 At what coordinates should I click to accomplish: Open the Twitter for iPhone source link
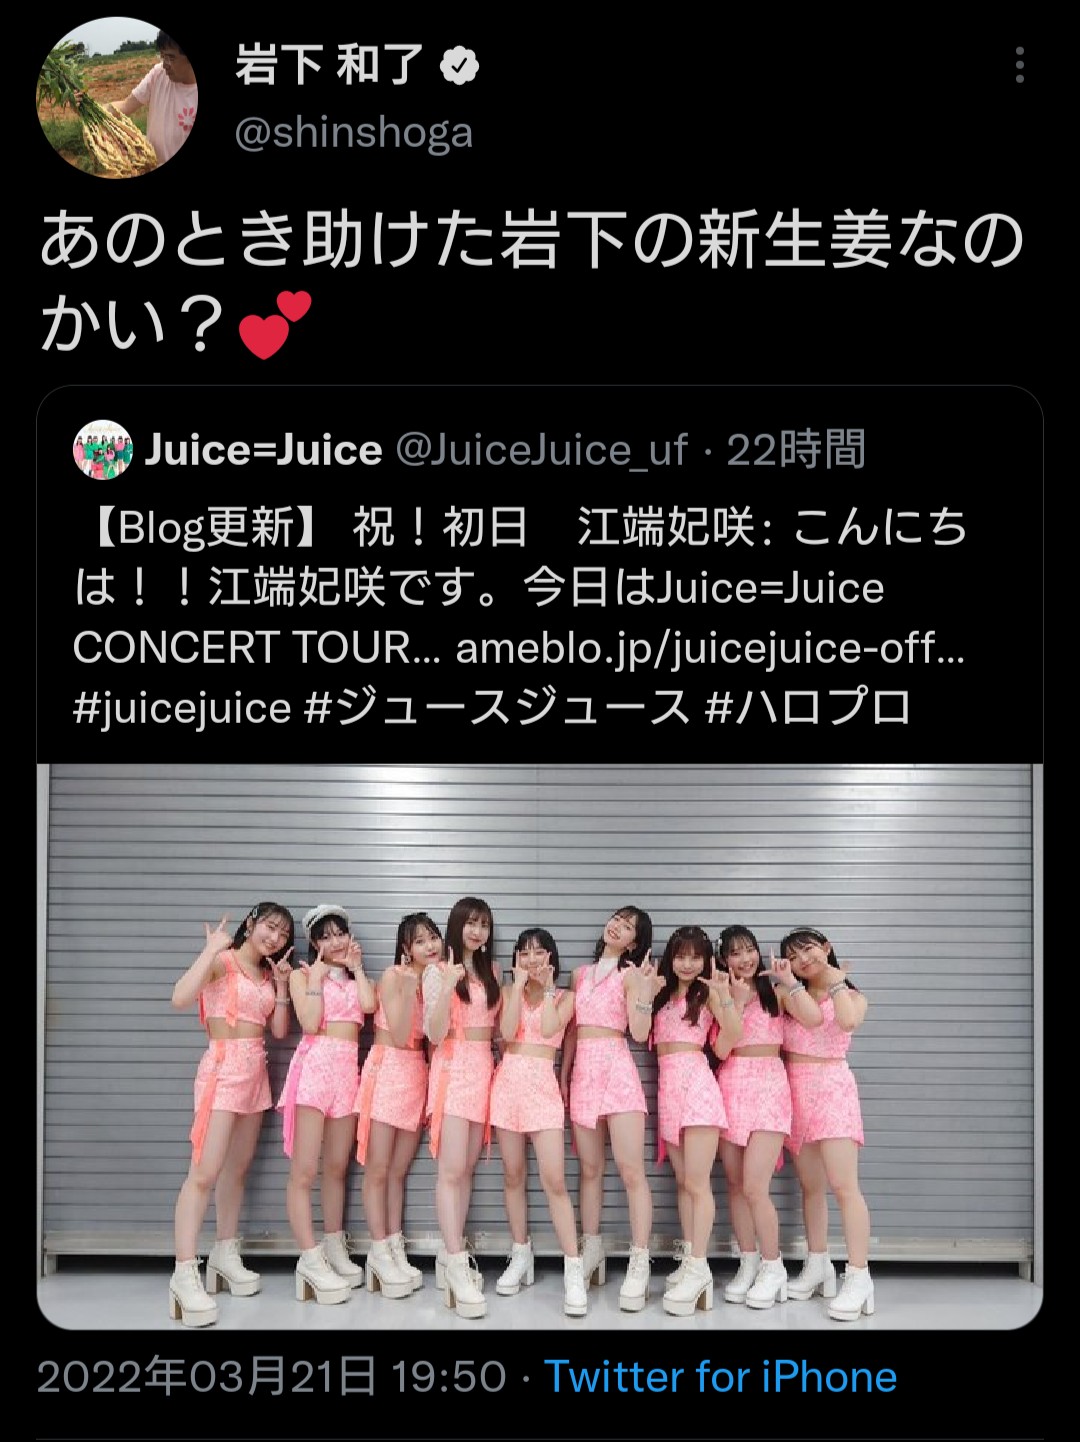pyautogui.click(x=720, y=1377)
